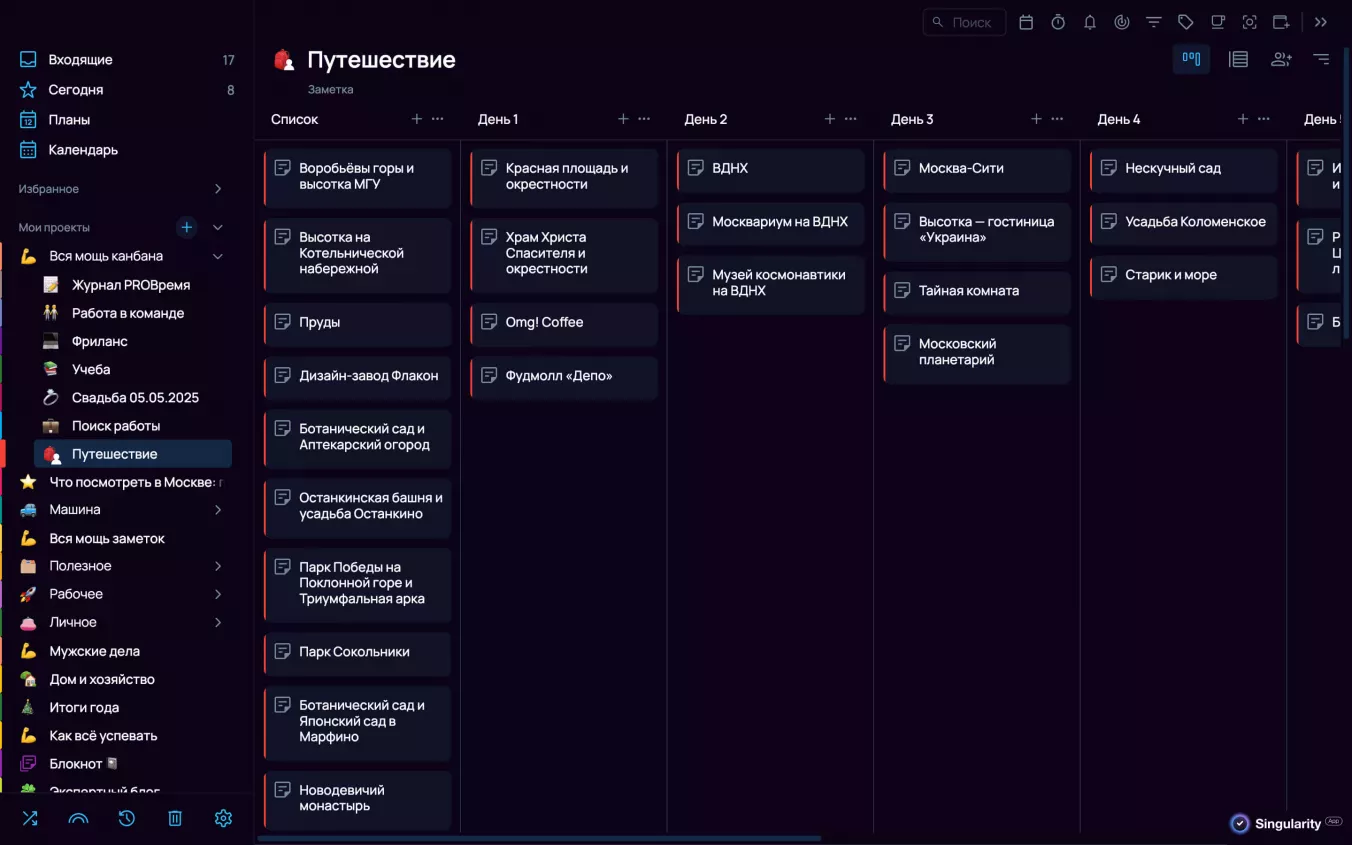The height and width of the screenshot is (845, 1352).
Task: Expand the Личное project
Action: pos(218,622)
